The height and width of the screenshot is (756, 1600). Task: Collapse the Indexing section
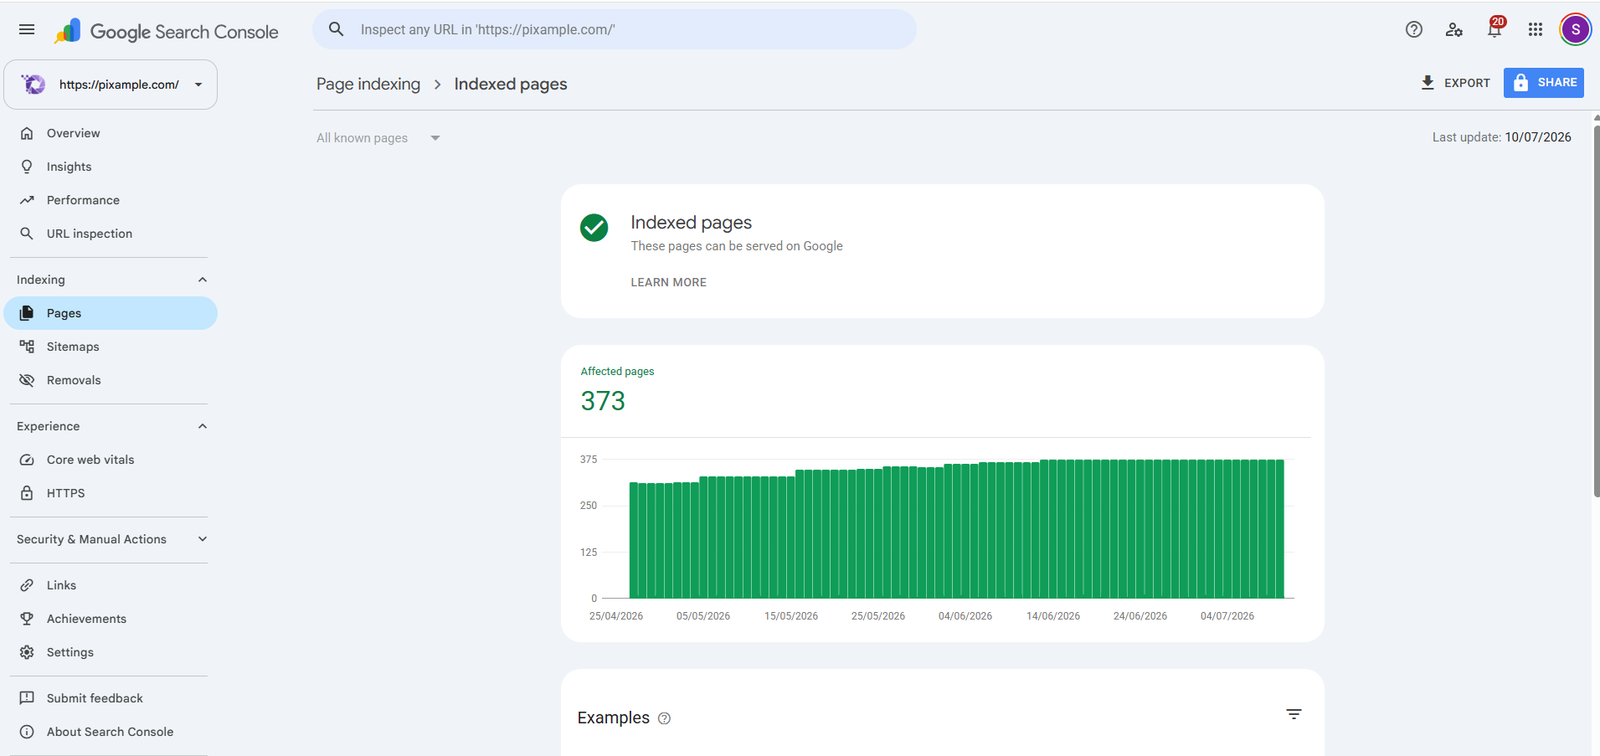click(x=203, y=280)
